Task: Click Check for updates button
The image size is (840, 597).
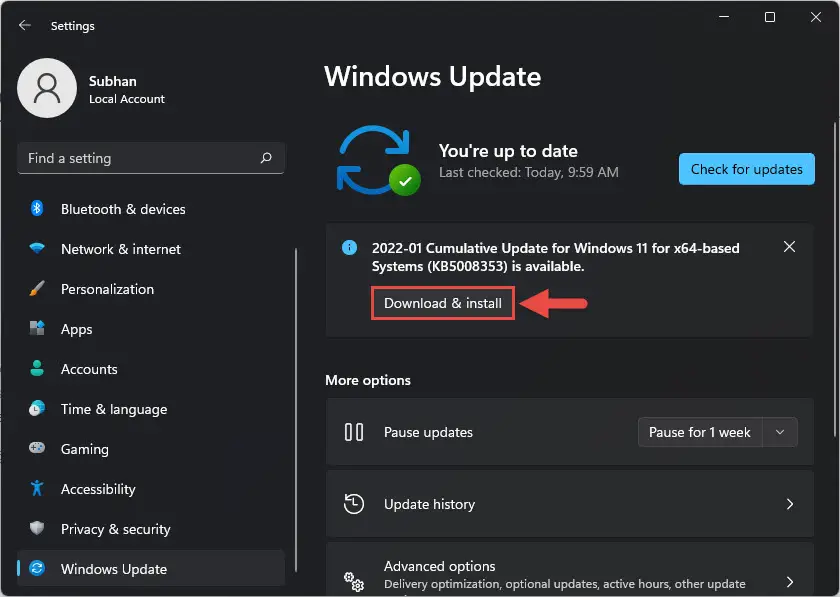Action: point(746,169)
